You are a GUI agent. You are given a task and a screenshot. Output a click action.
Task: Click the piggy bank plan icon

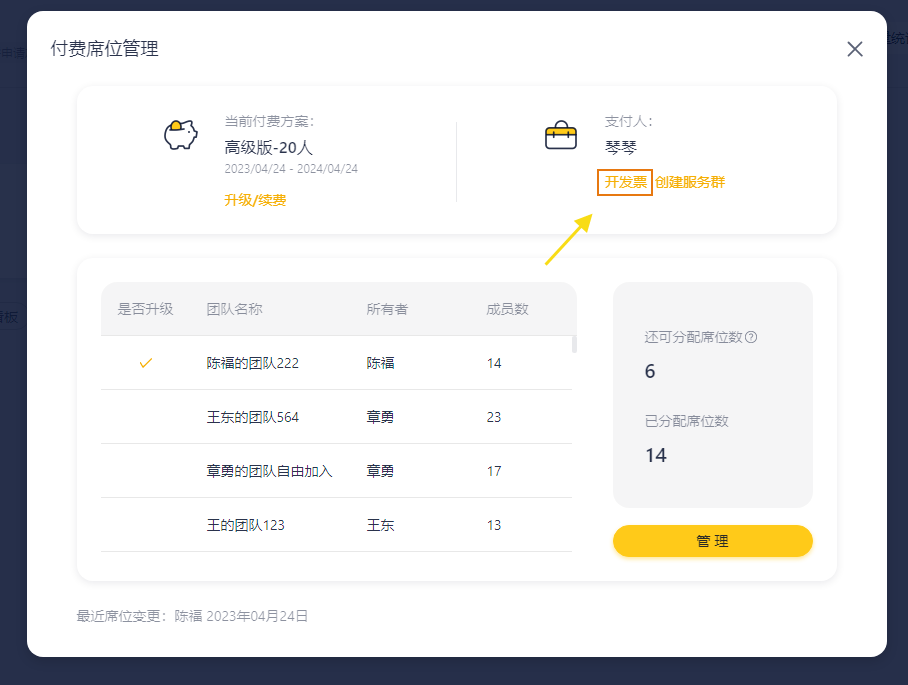click(x=180, y=135)
